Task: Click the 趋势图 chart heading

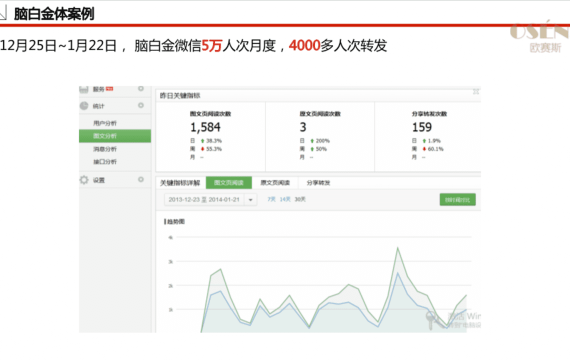Action: click(x=176, y=221)
